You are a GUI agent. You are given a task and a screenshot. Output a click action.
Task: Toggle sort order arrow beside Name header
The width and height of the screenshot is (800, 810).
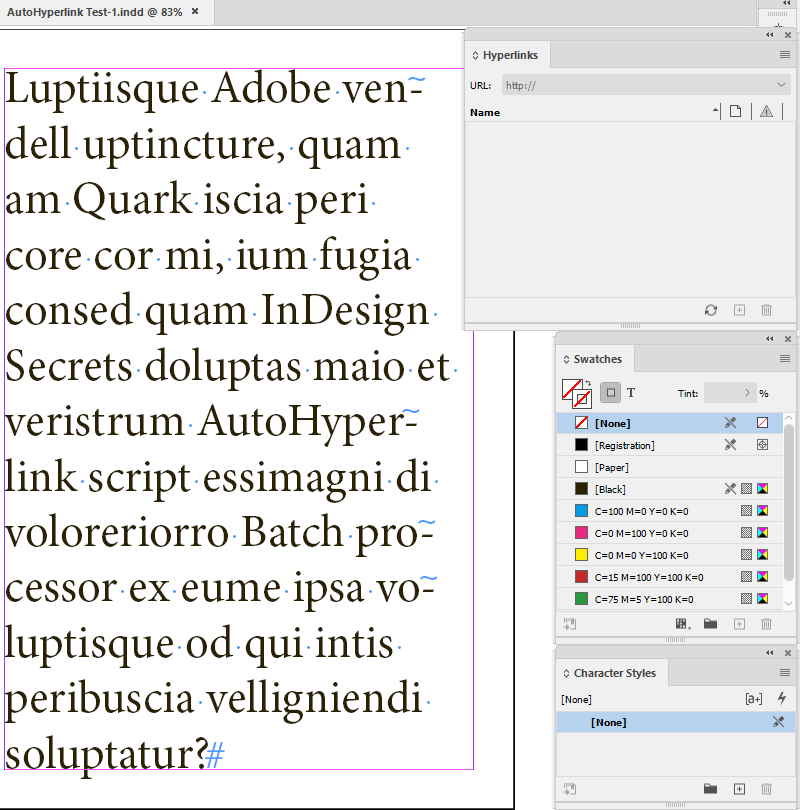pyautogui.click(x=715, y=110)
